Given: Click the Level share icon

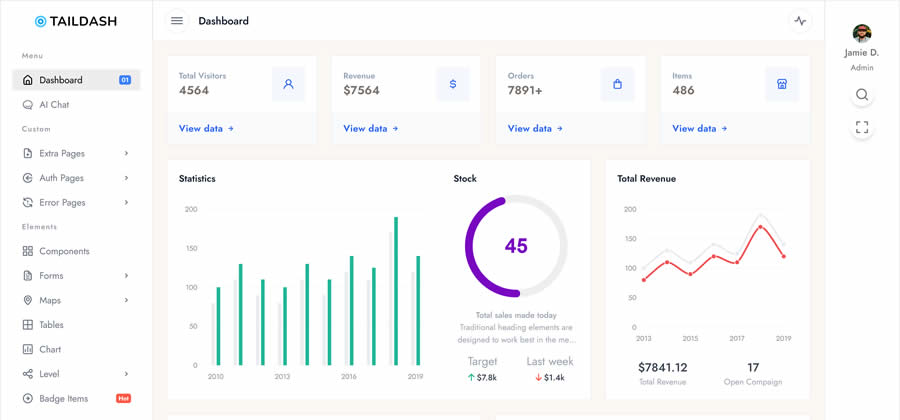Looking at the screenshot, I should click(28, 374).
